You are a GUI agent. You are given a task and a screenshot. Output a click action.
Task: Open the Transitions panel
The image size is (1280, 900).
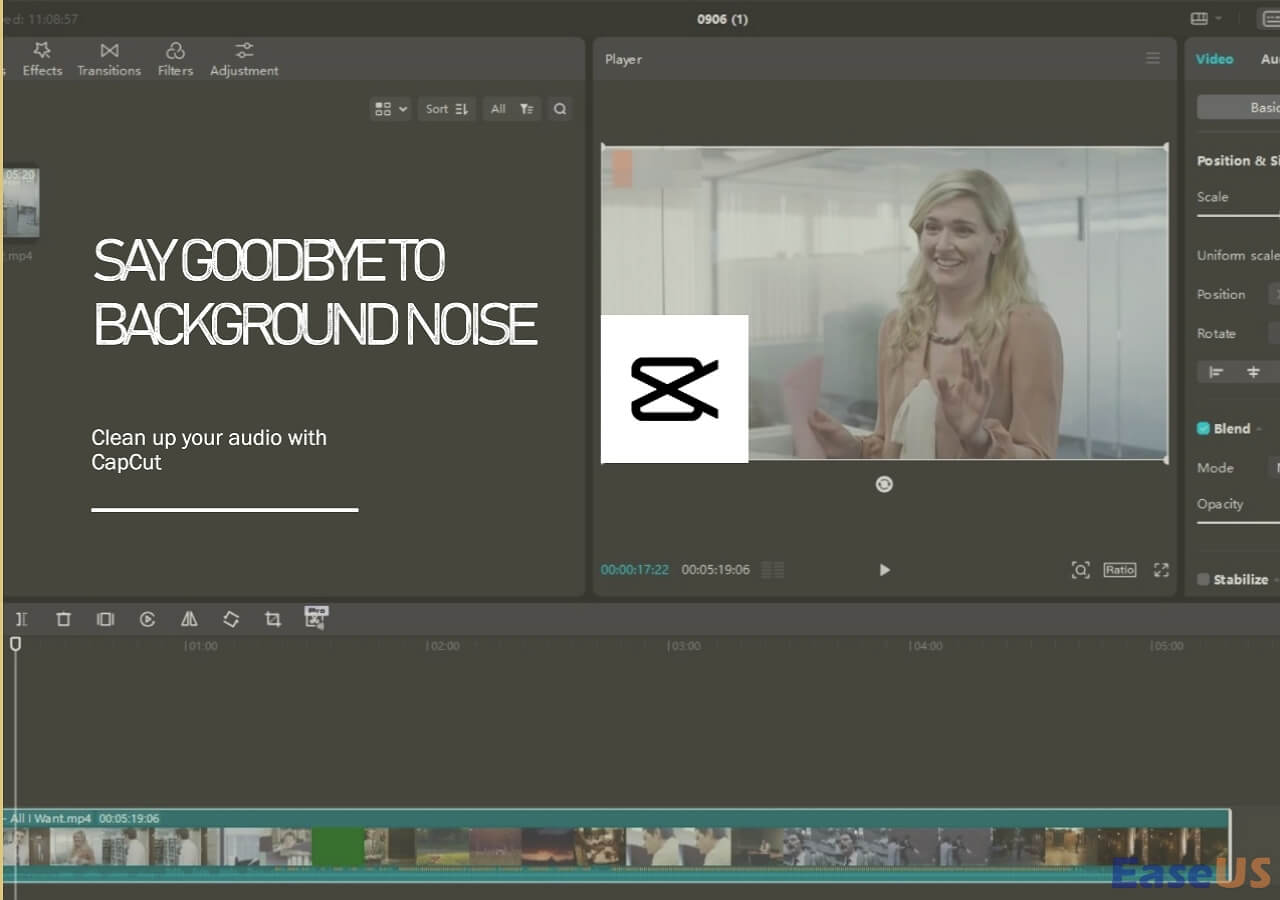[x=109, y=59]
